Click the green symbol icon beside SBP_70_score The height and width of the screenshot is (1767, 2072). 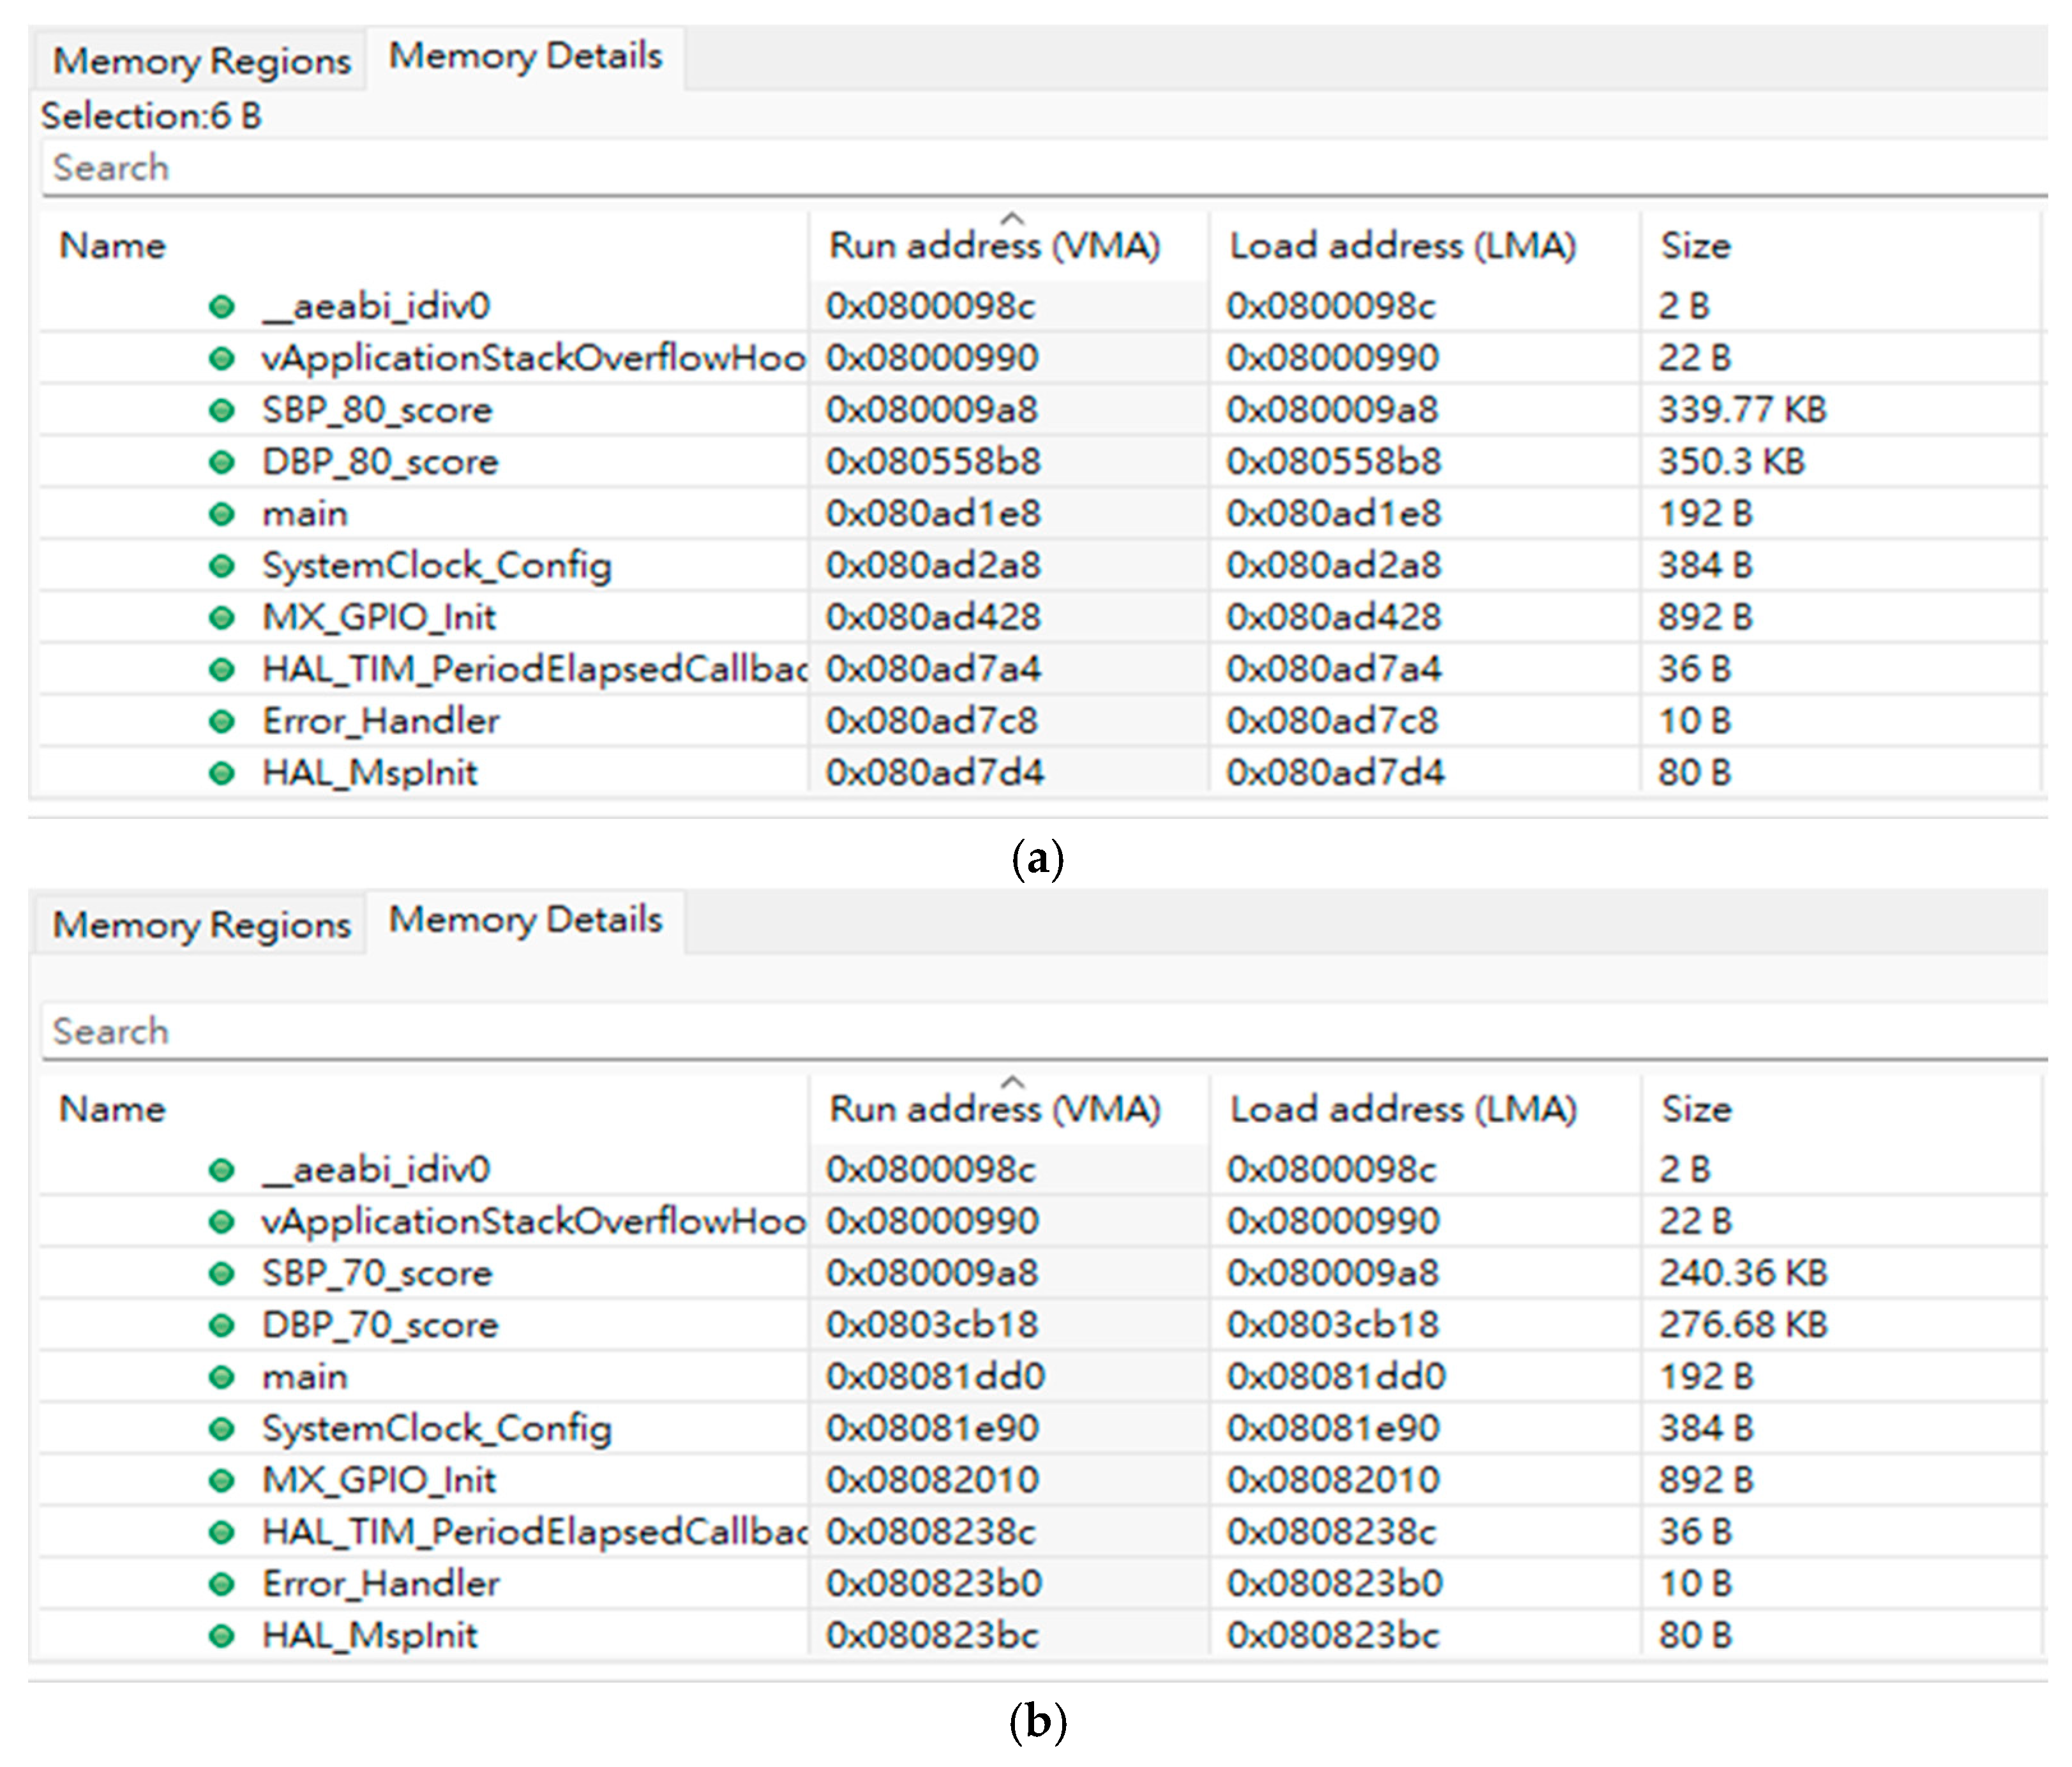[222, 1273]
